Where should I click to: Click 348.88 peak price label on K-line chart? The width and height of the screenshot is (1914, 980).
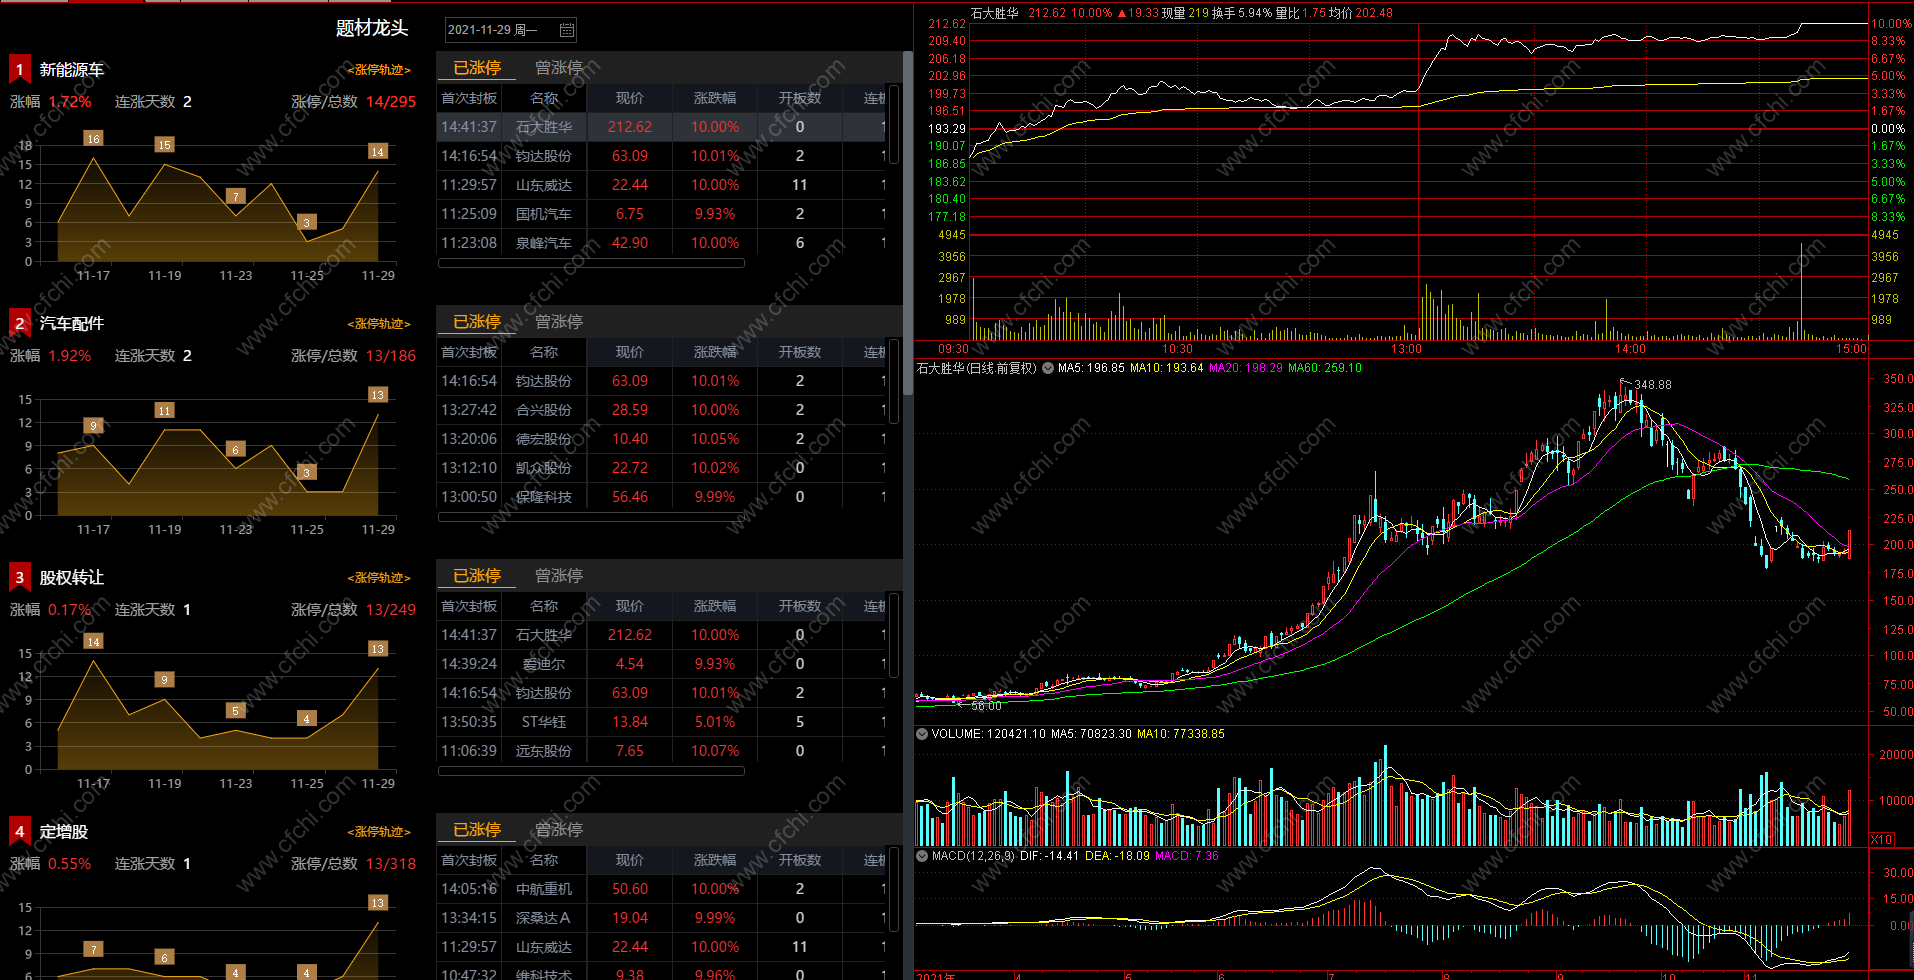(1653, 385)
